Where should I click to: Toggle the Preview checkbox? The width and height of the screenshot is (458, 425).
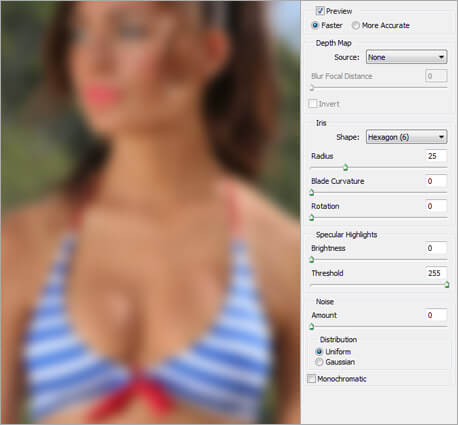point(320,11)
